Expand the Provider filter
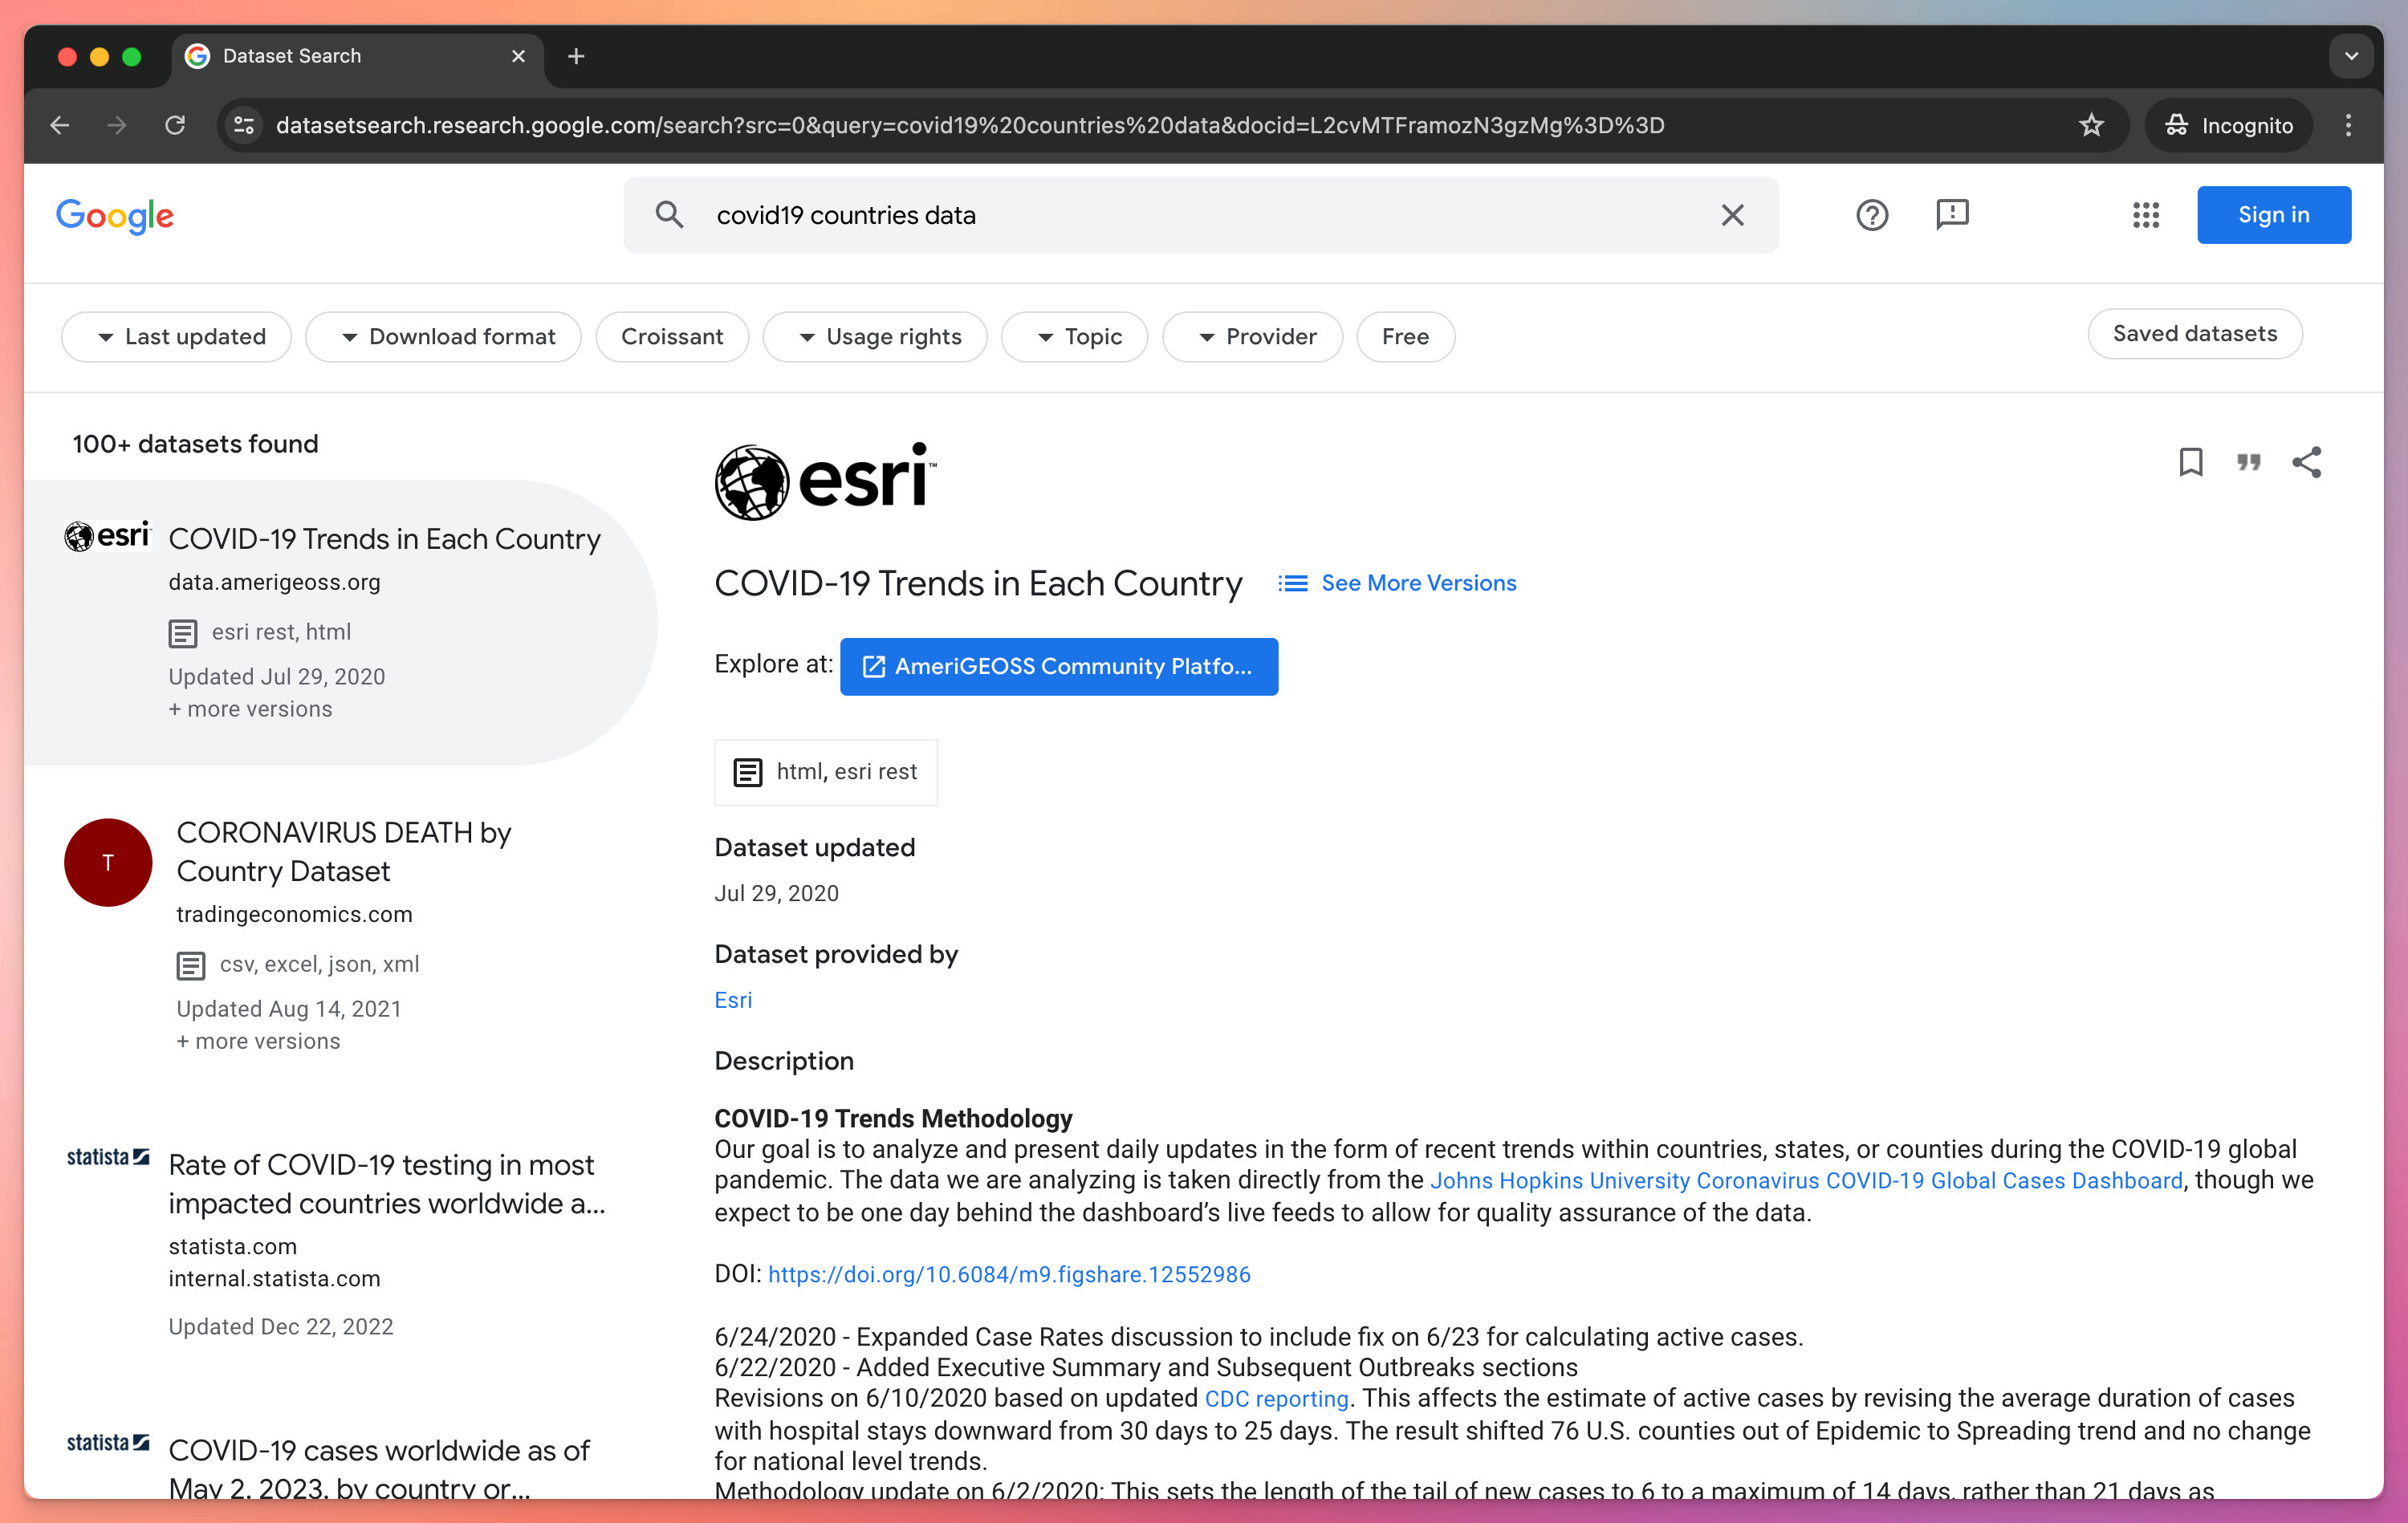 tap(1253, 337)
